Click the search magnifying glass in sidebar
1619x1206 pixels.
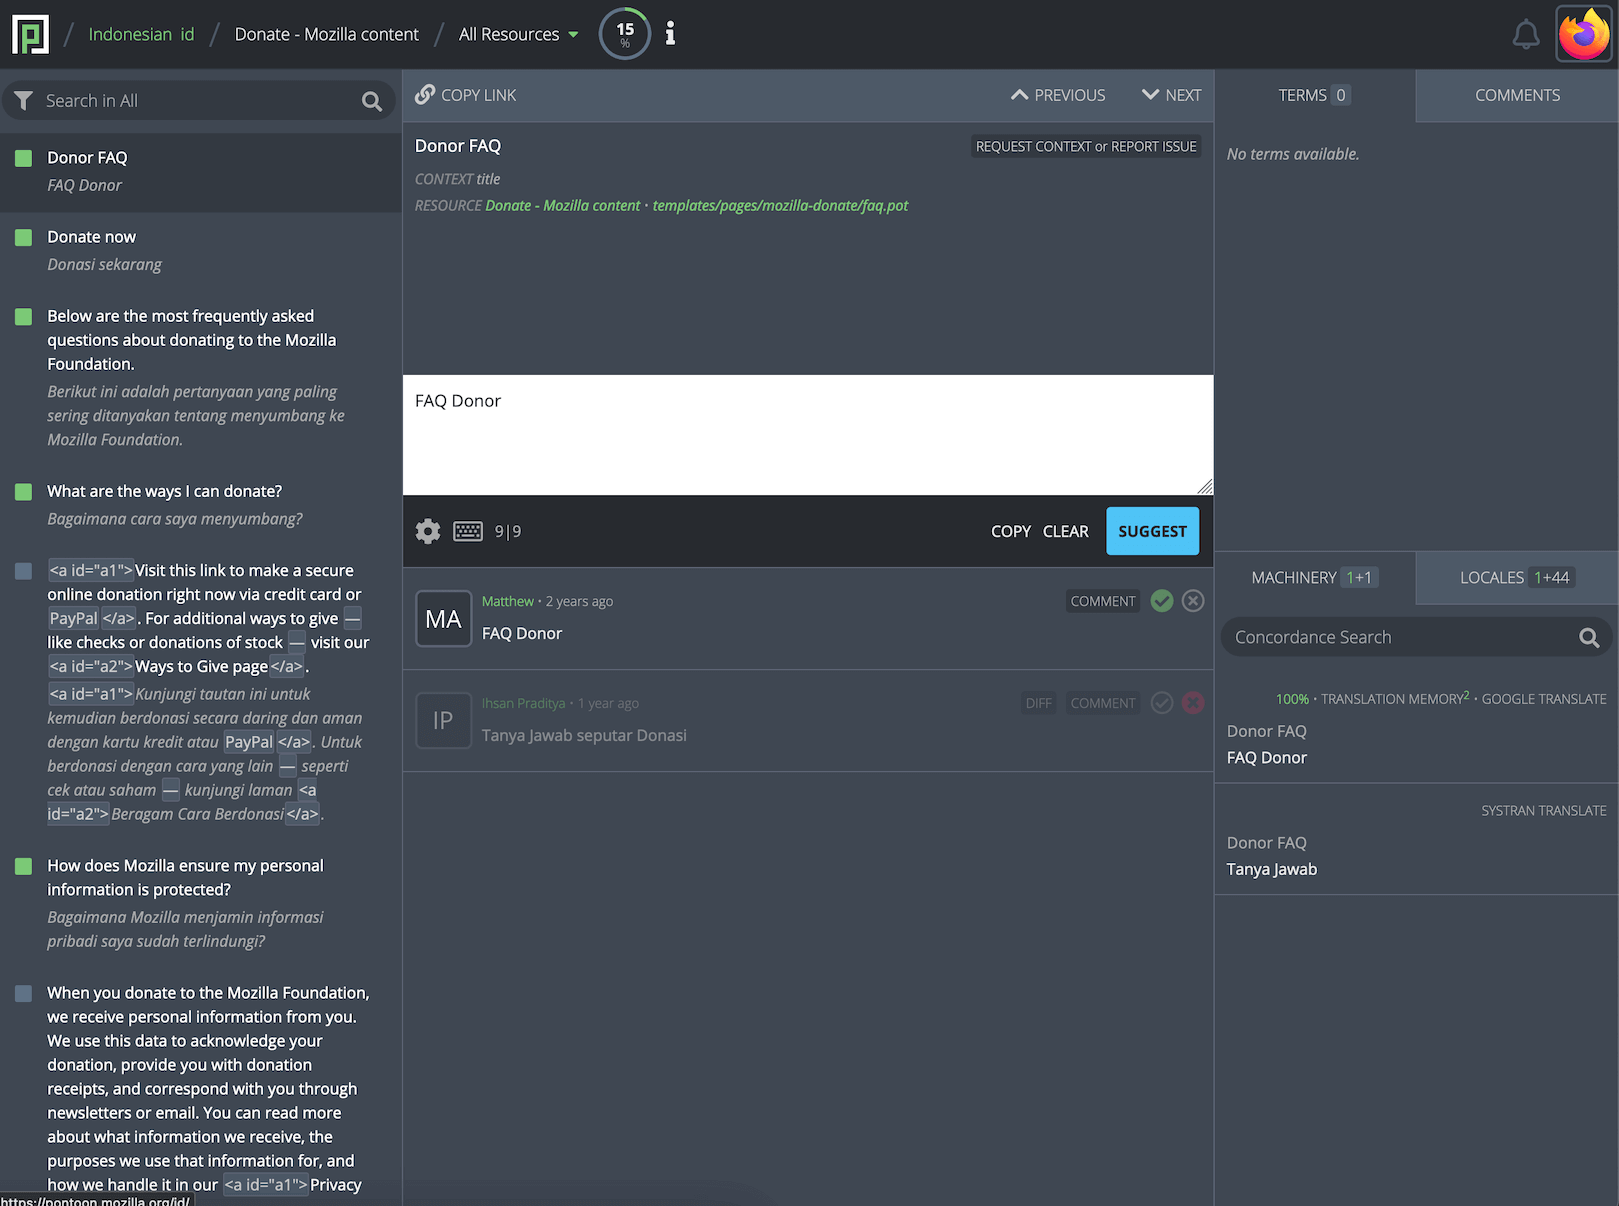pyautogui.click(x=371, y=100)
